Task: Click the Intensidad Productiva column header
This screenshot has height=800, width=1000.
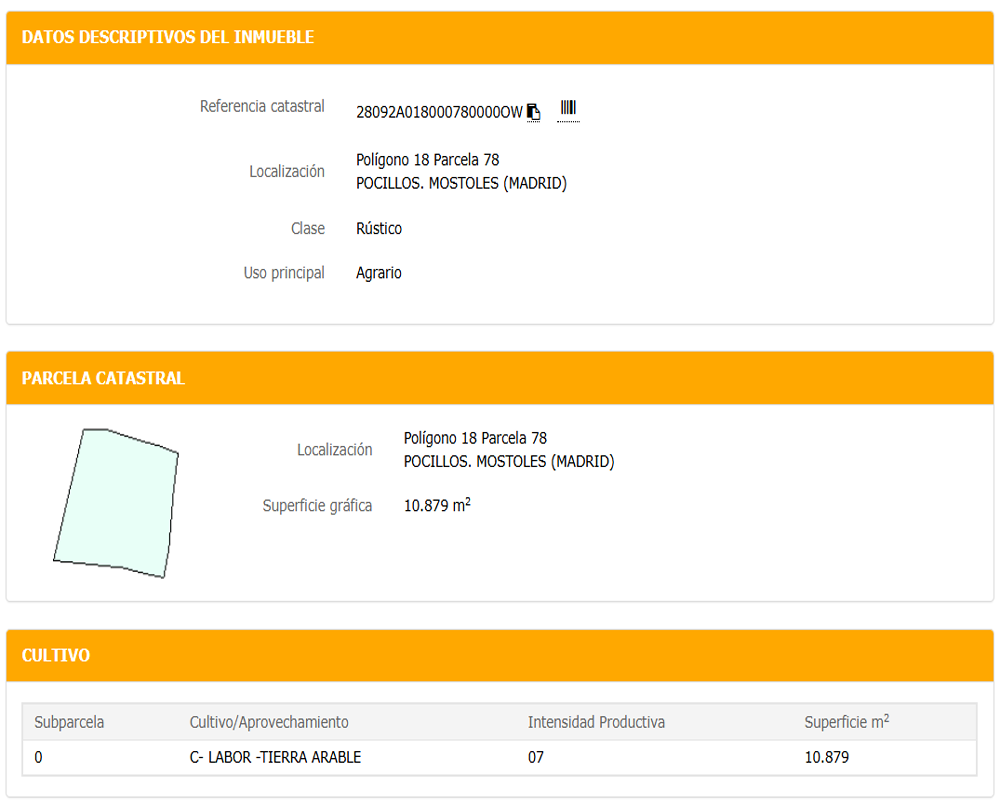Action: click(x=596, y=722)
